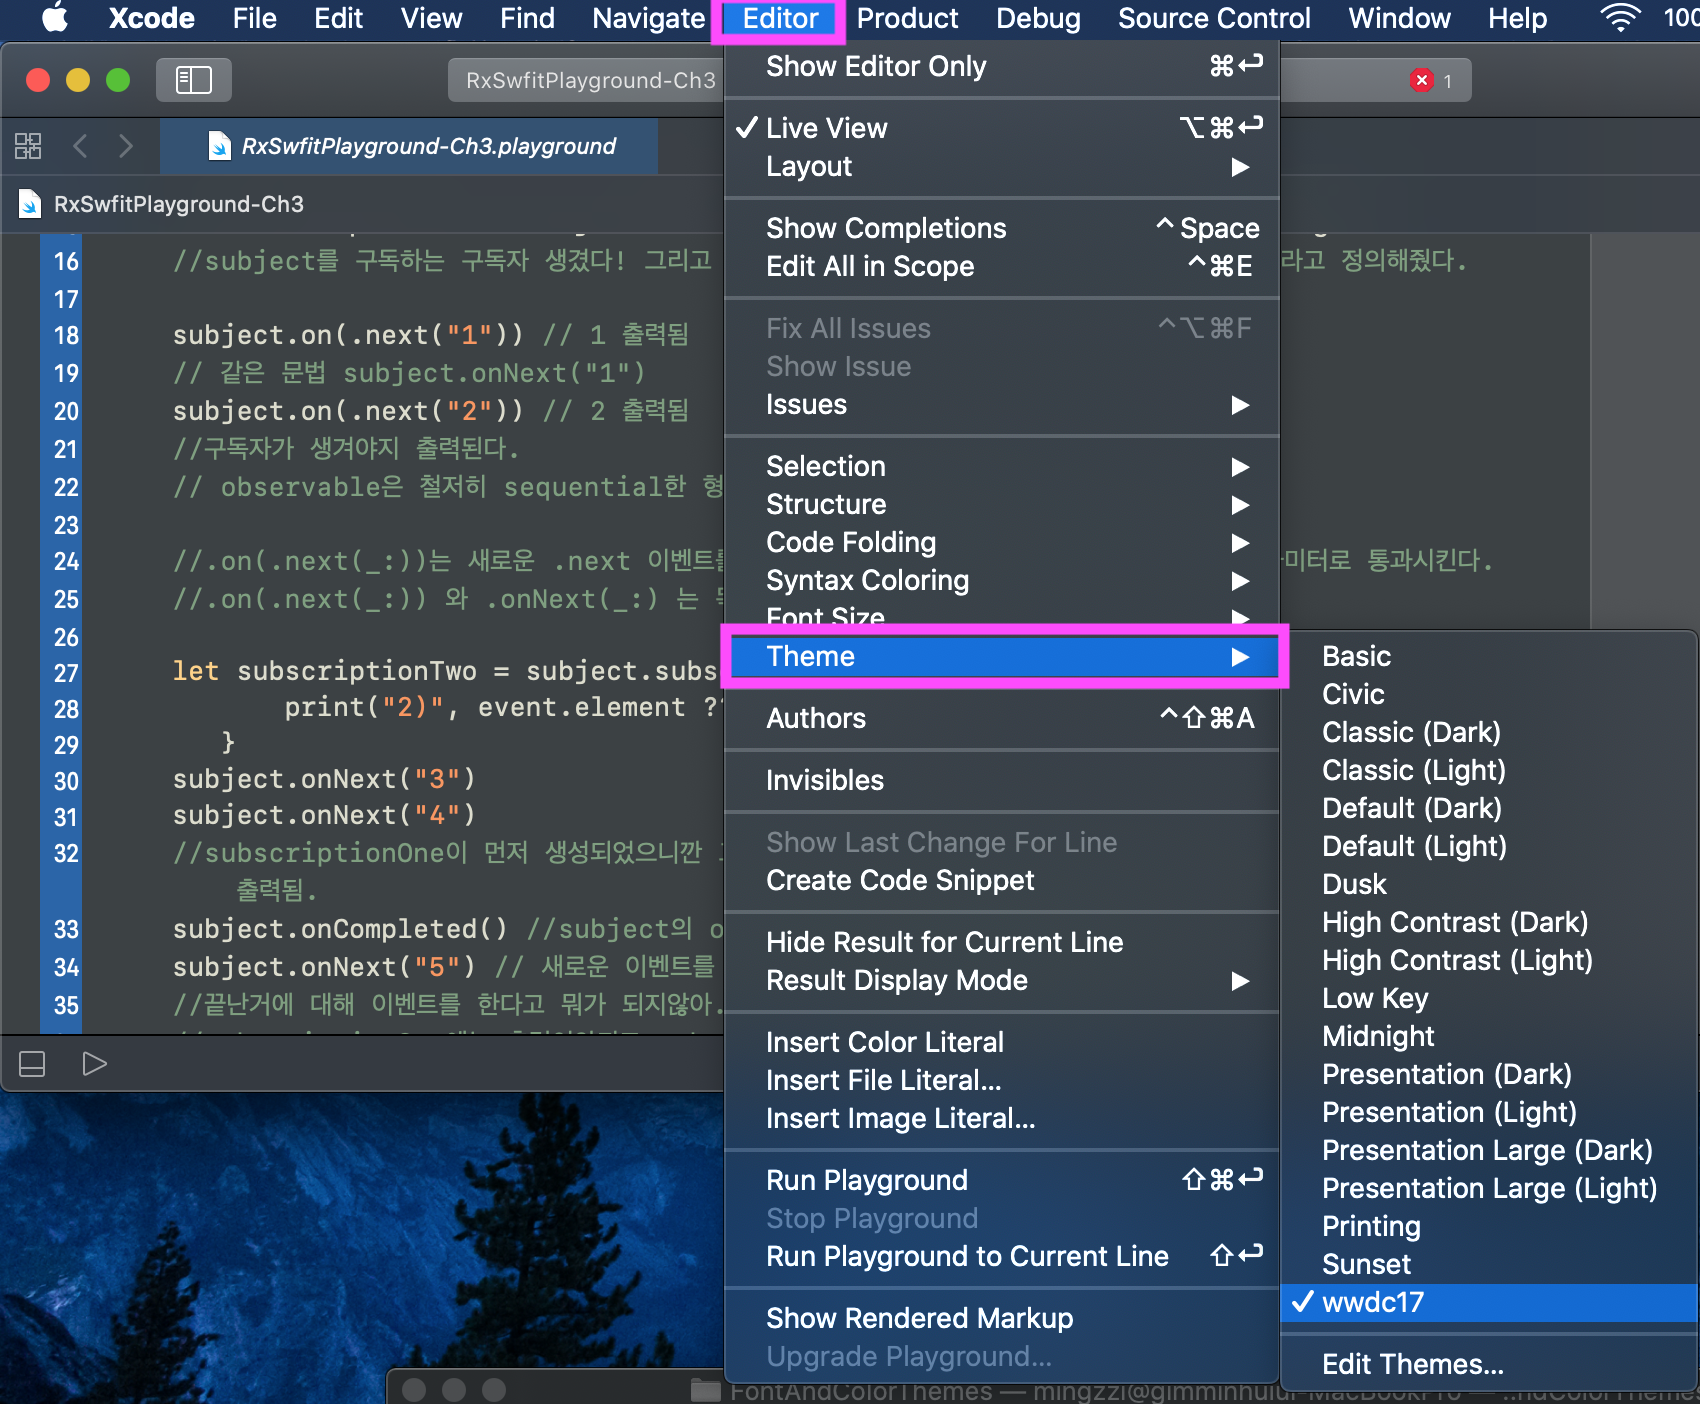1700x1404 pixels.
Task: Click RxSwfitPlayground-Ch3 in the jump bar
Action: [x=178, y=204]
